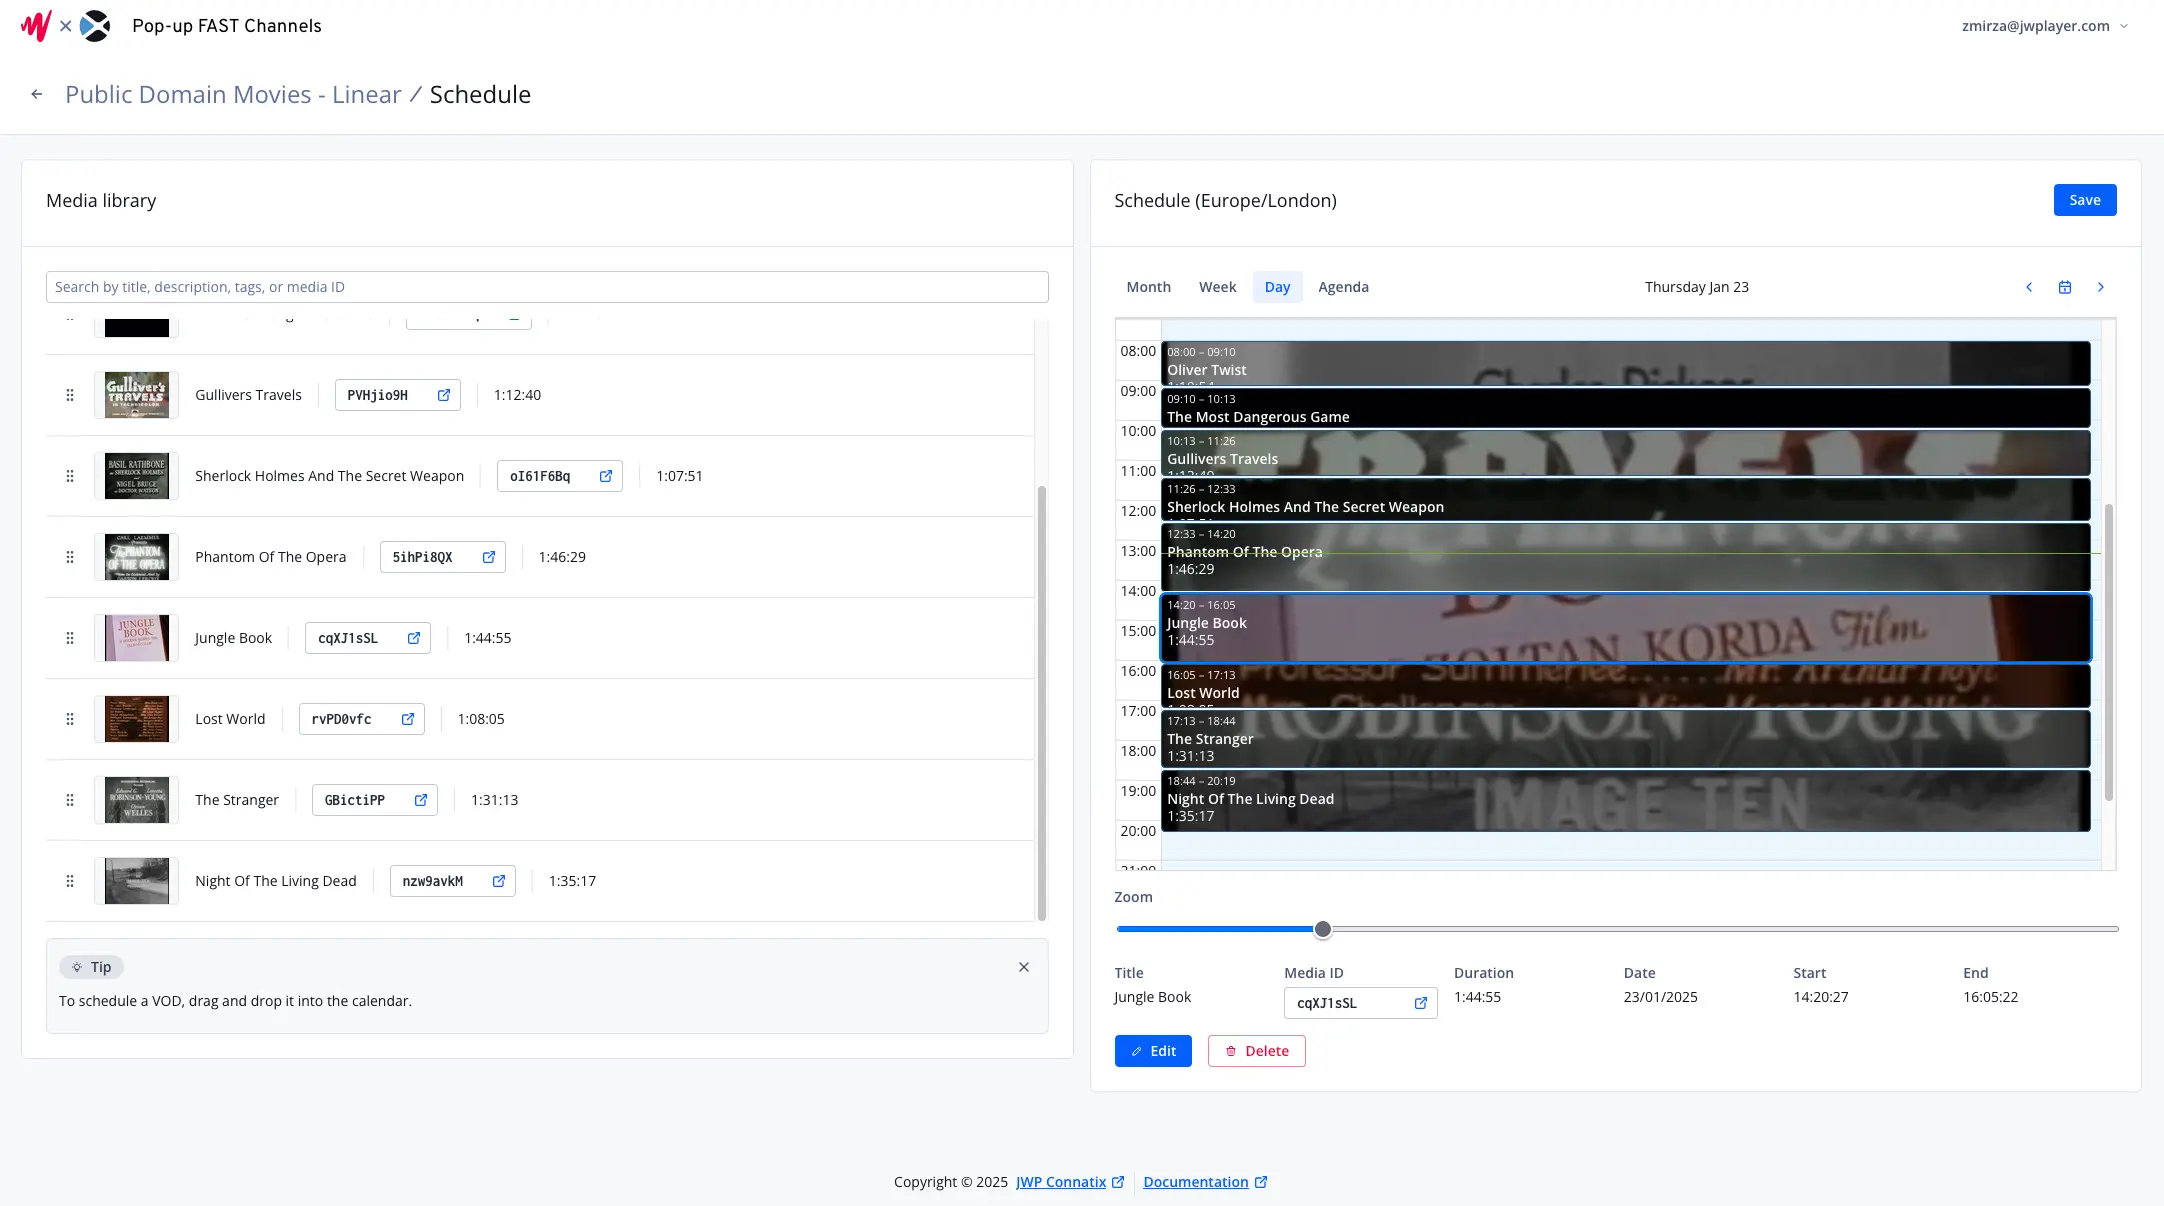This screenshot has height=1206, width=2164.
Task: Open Gullivers Travels media ID external link
Action: click(443, 395)
